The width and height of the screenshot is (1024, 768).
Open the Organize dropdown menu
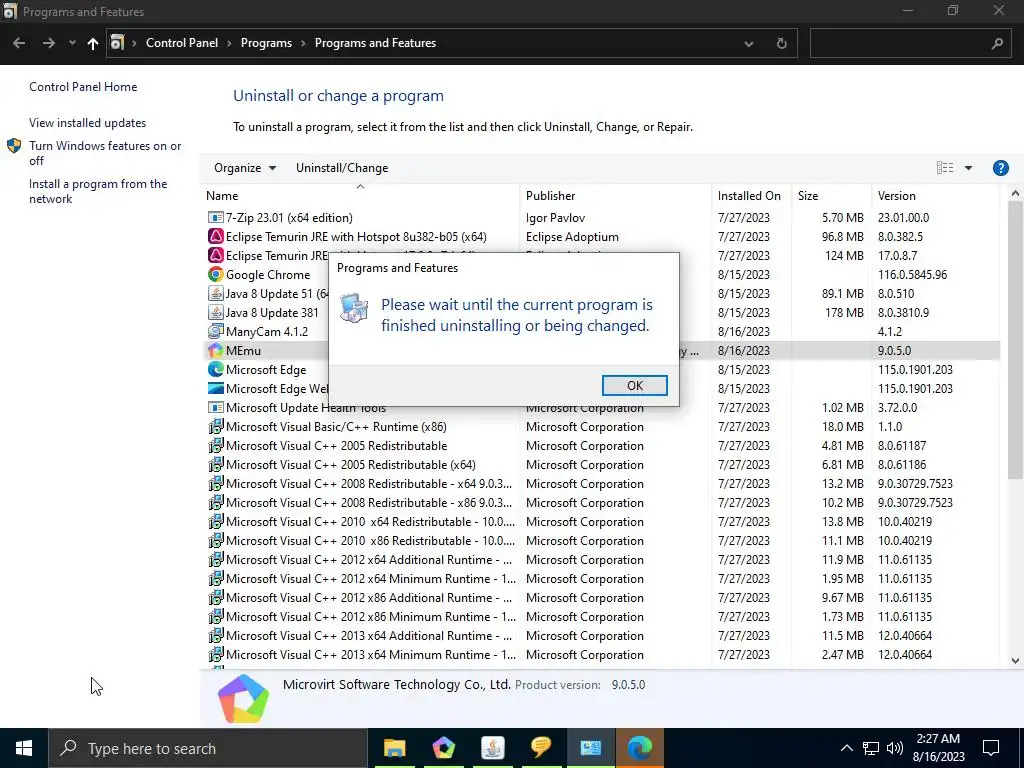[245, 168]
